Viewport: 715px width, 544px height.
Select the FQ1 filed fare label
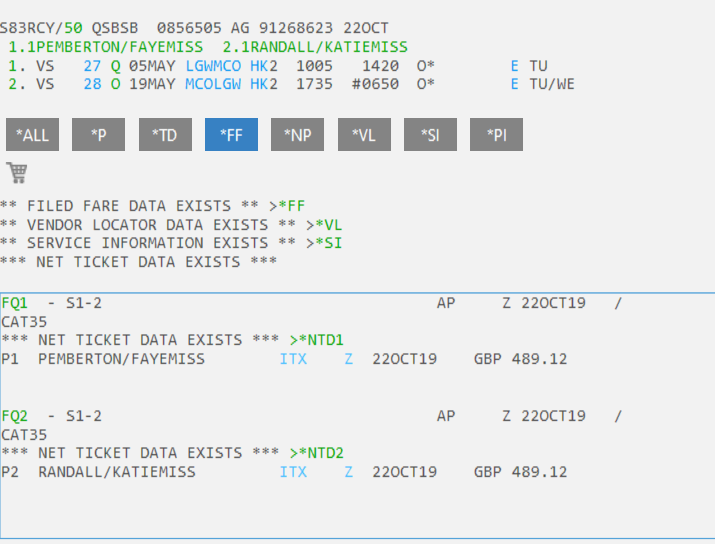tap(15, 303)
